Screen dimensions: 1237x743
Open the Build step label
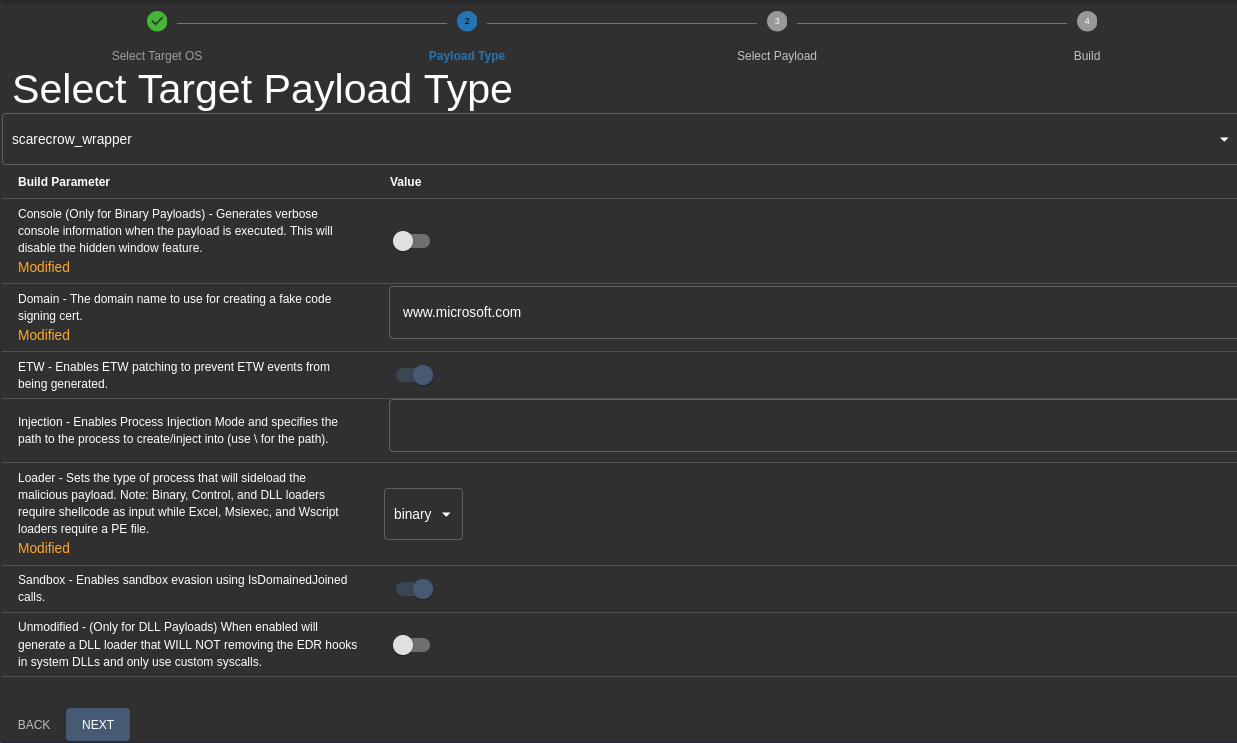(x=1087, y=56)
